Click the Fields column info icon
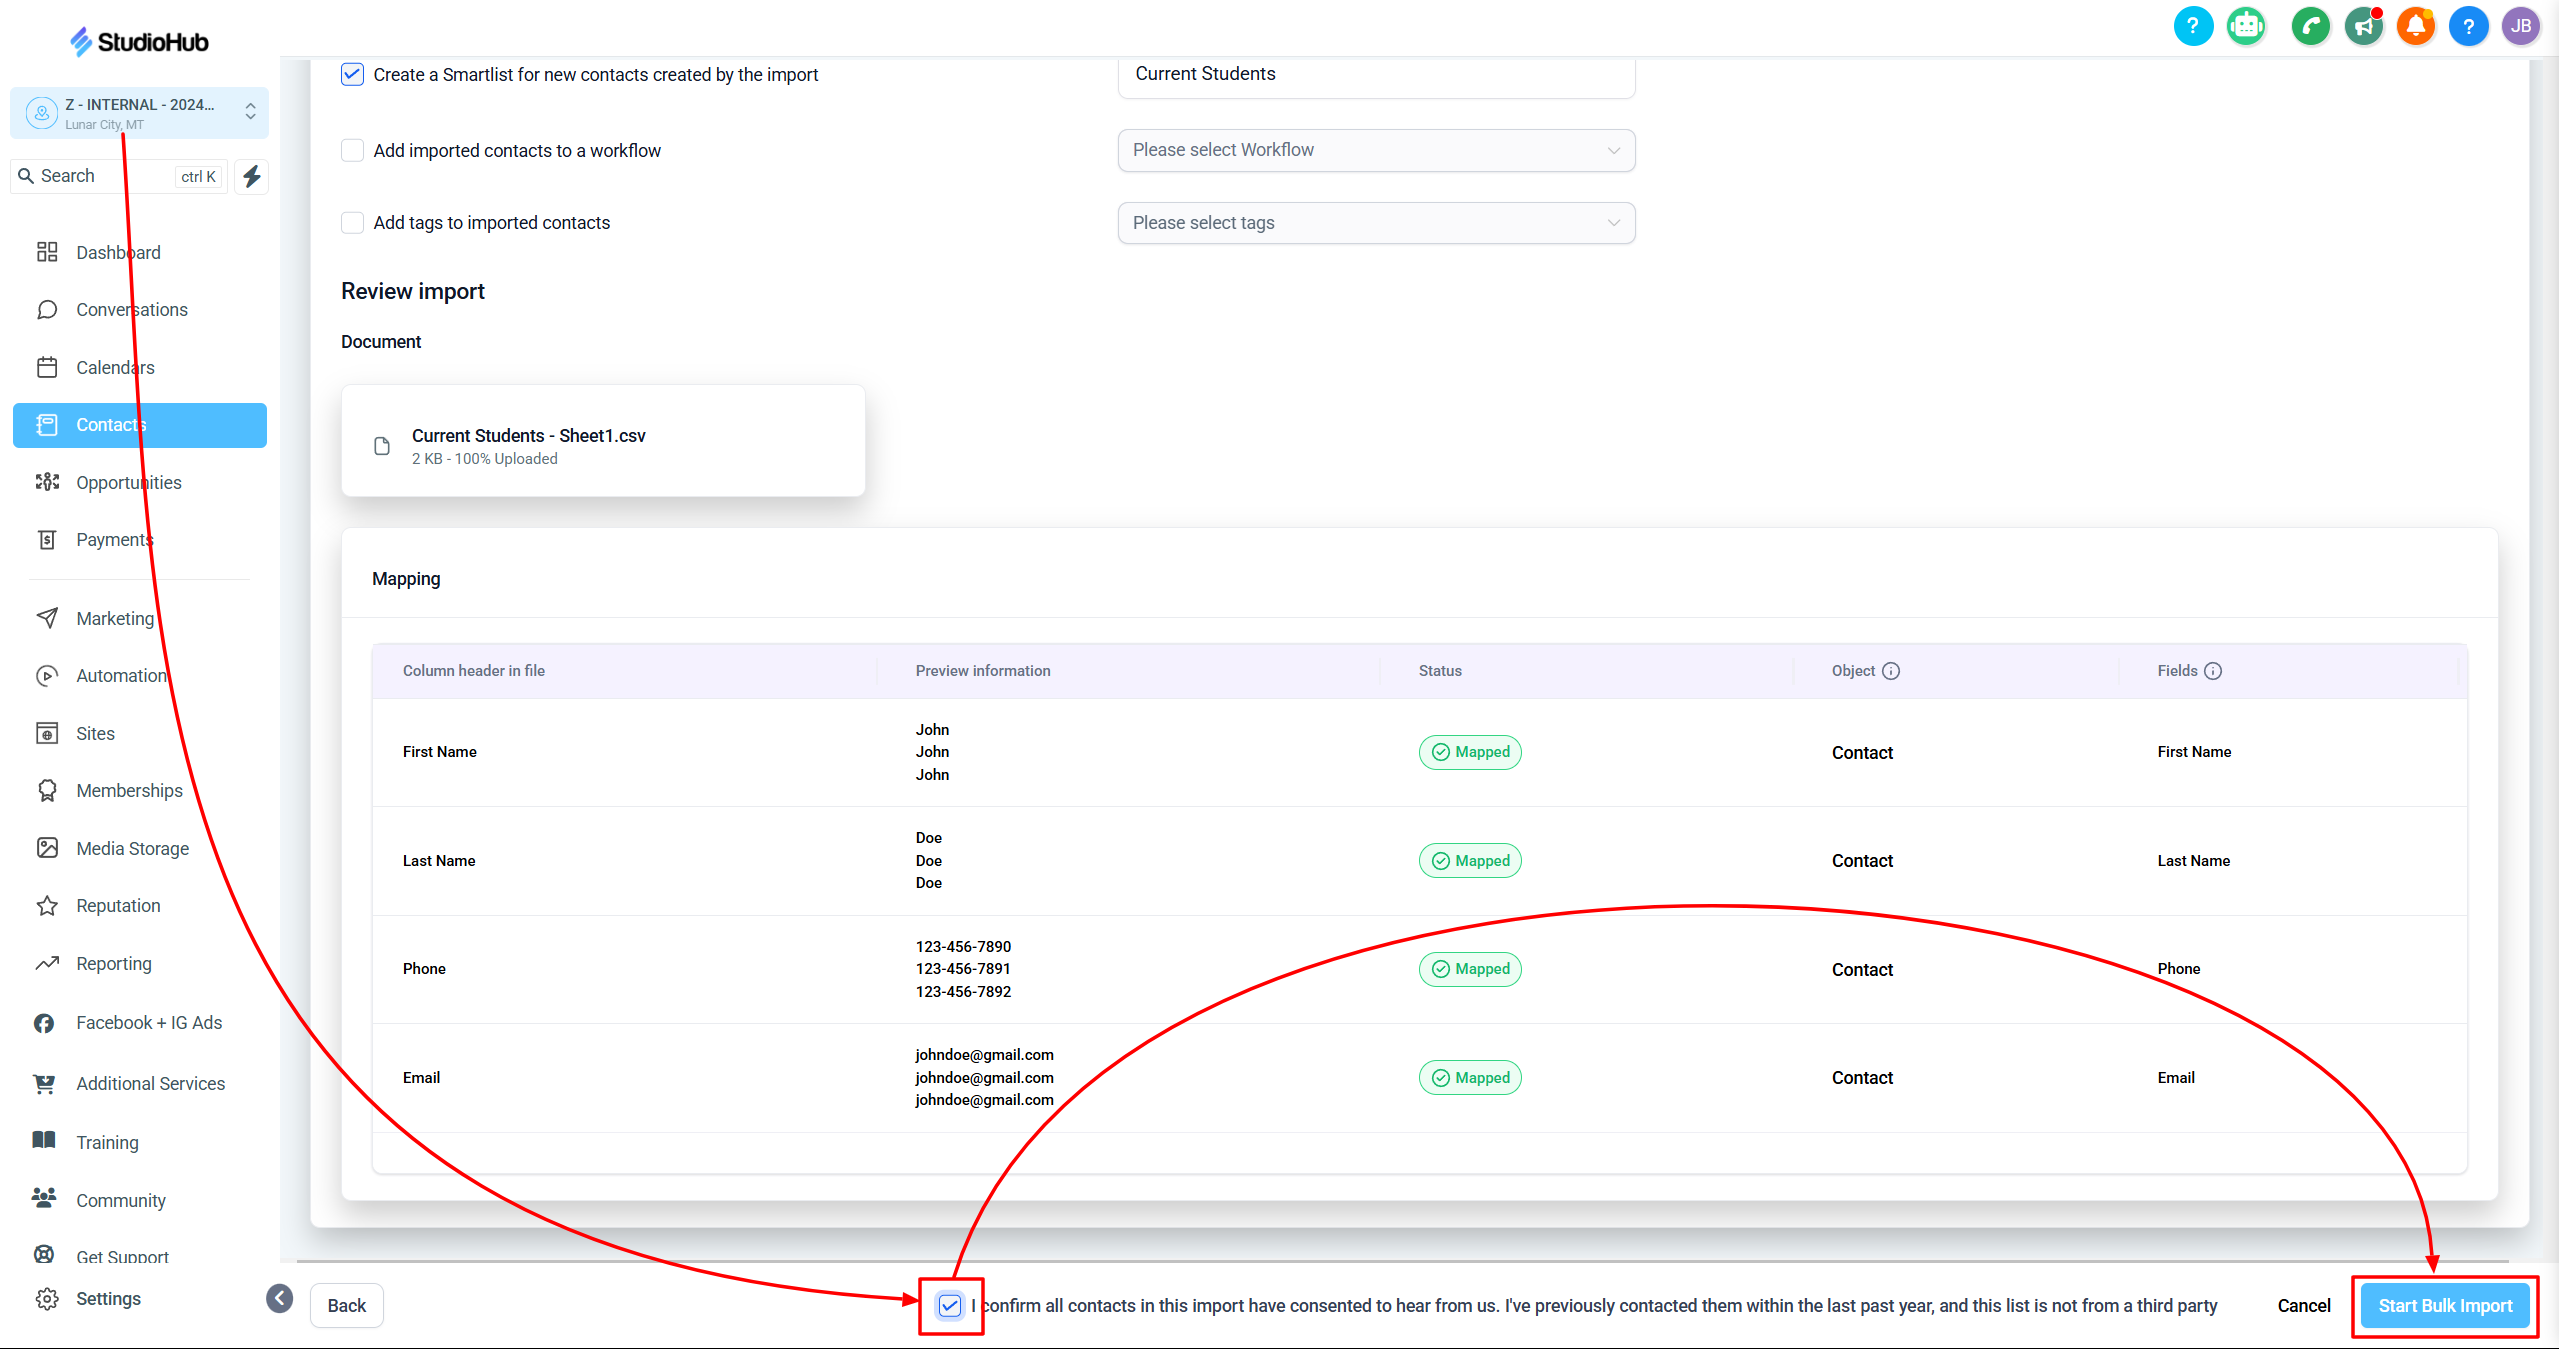 (2213, 671)
